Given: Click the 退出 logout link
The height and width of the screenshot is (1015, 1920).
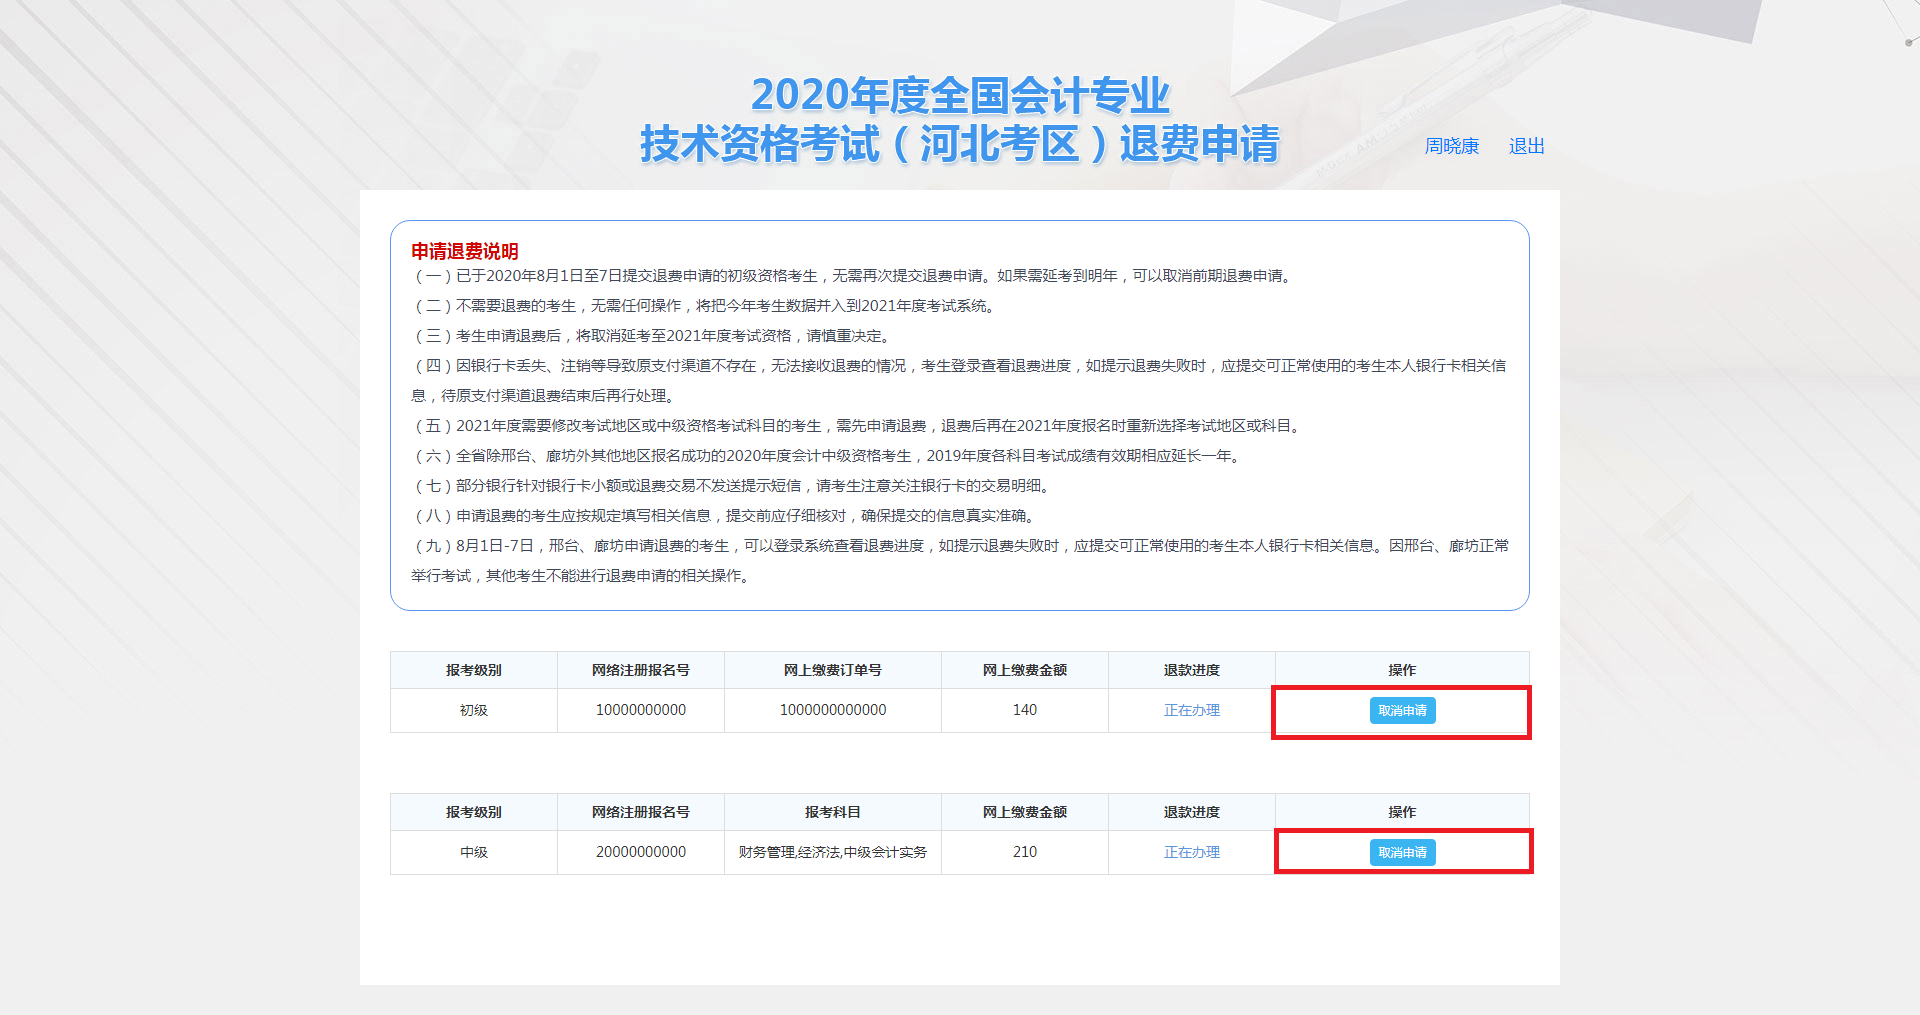Looking at the screenshot, I should [1525, 146].
